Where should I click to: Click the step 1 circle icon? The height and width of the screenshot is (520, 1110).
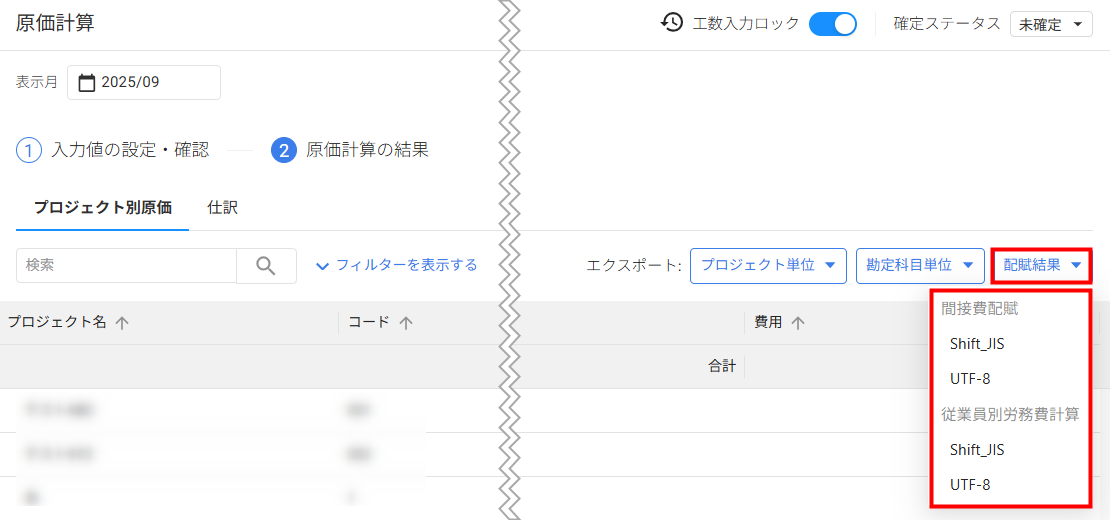(29, 151)
